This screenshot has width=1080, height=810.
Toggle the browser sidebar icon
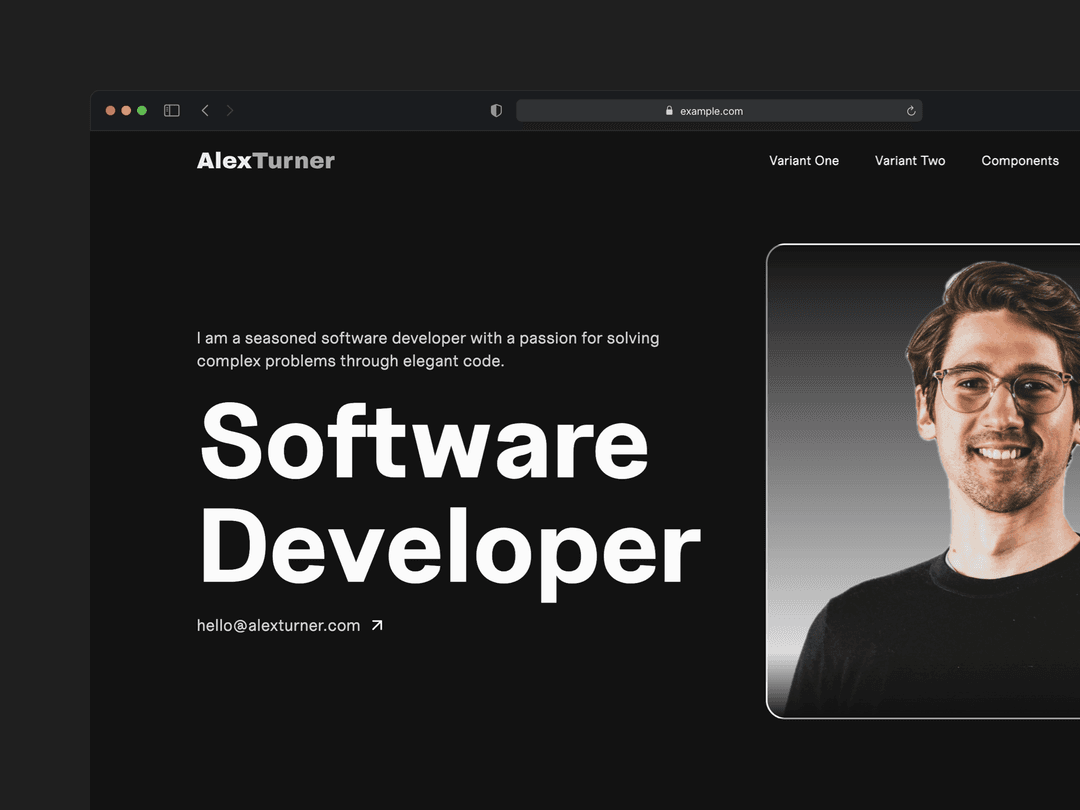click(x=171, y=110)
